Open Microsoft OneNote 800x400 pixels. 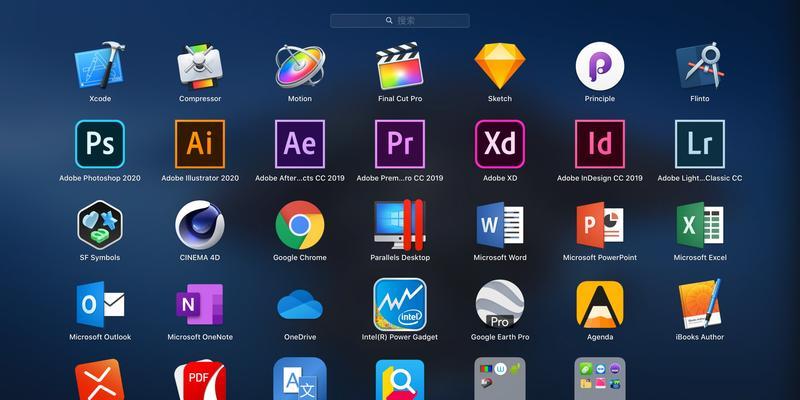tap(200, 304)
